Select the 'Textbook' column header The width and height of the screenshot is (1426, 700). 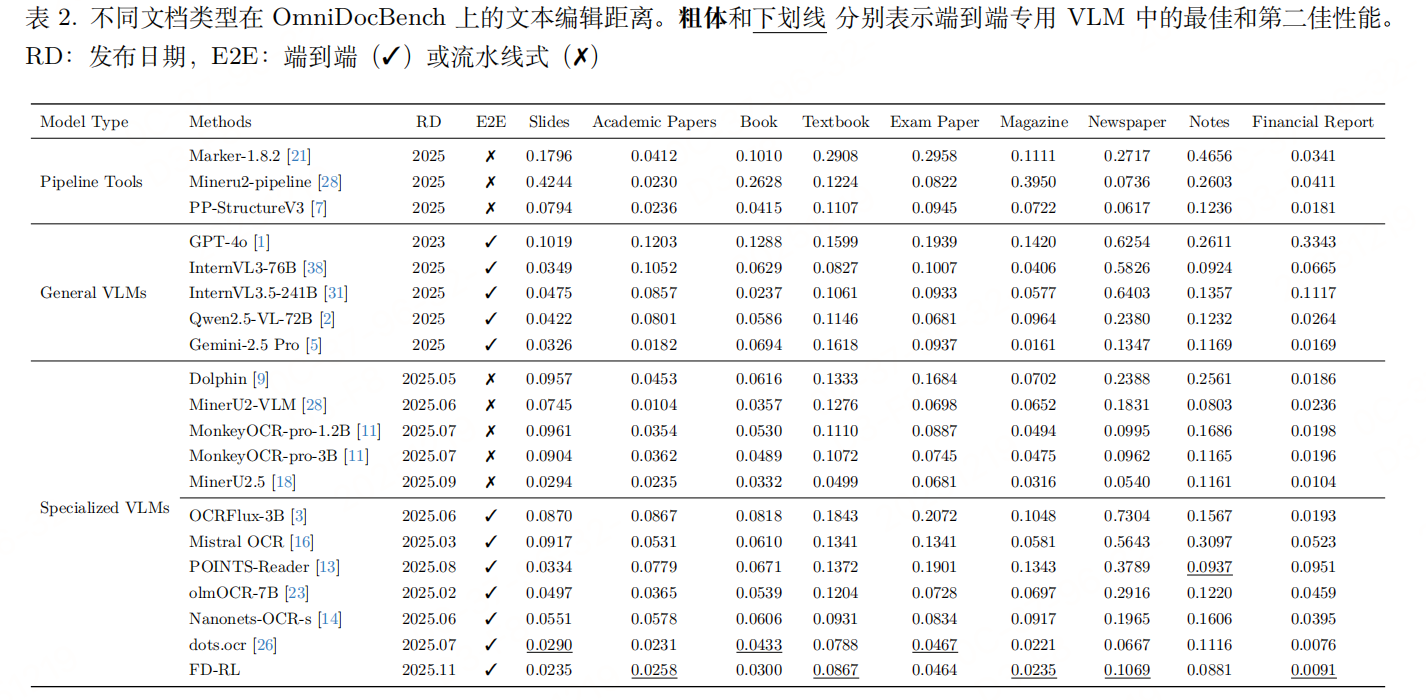point(836,122)
